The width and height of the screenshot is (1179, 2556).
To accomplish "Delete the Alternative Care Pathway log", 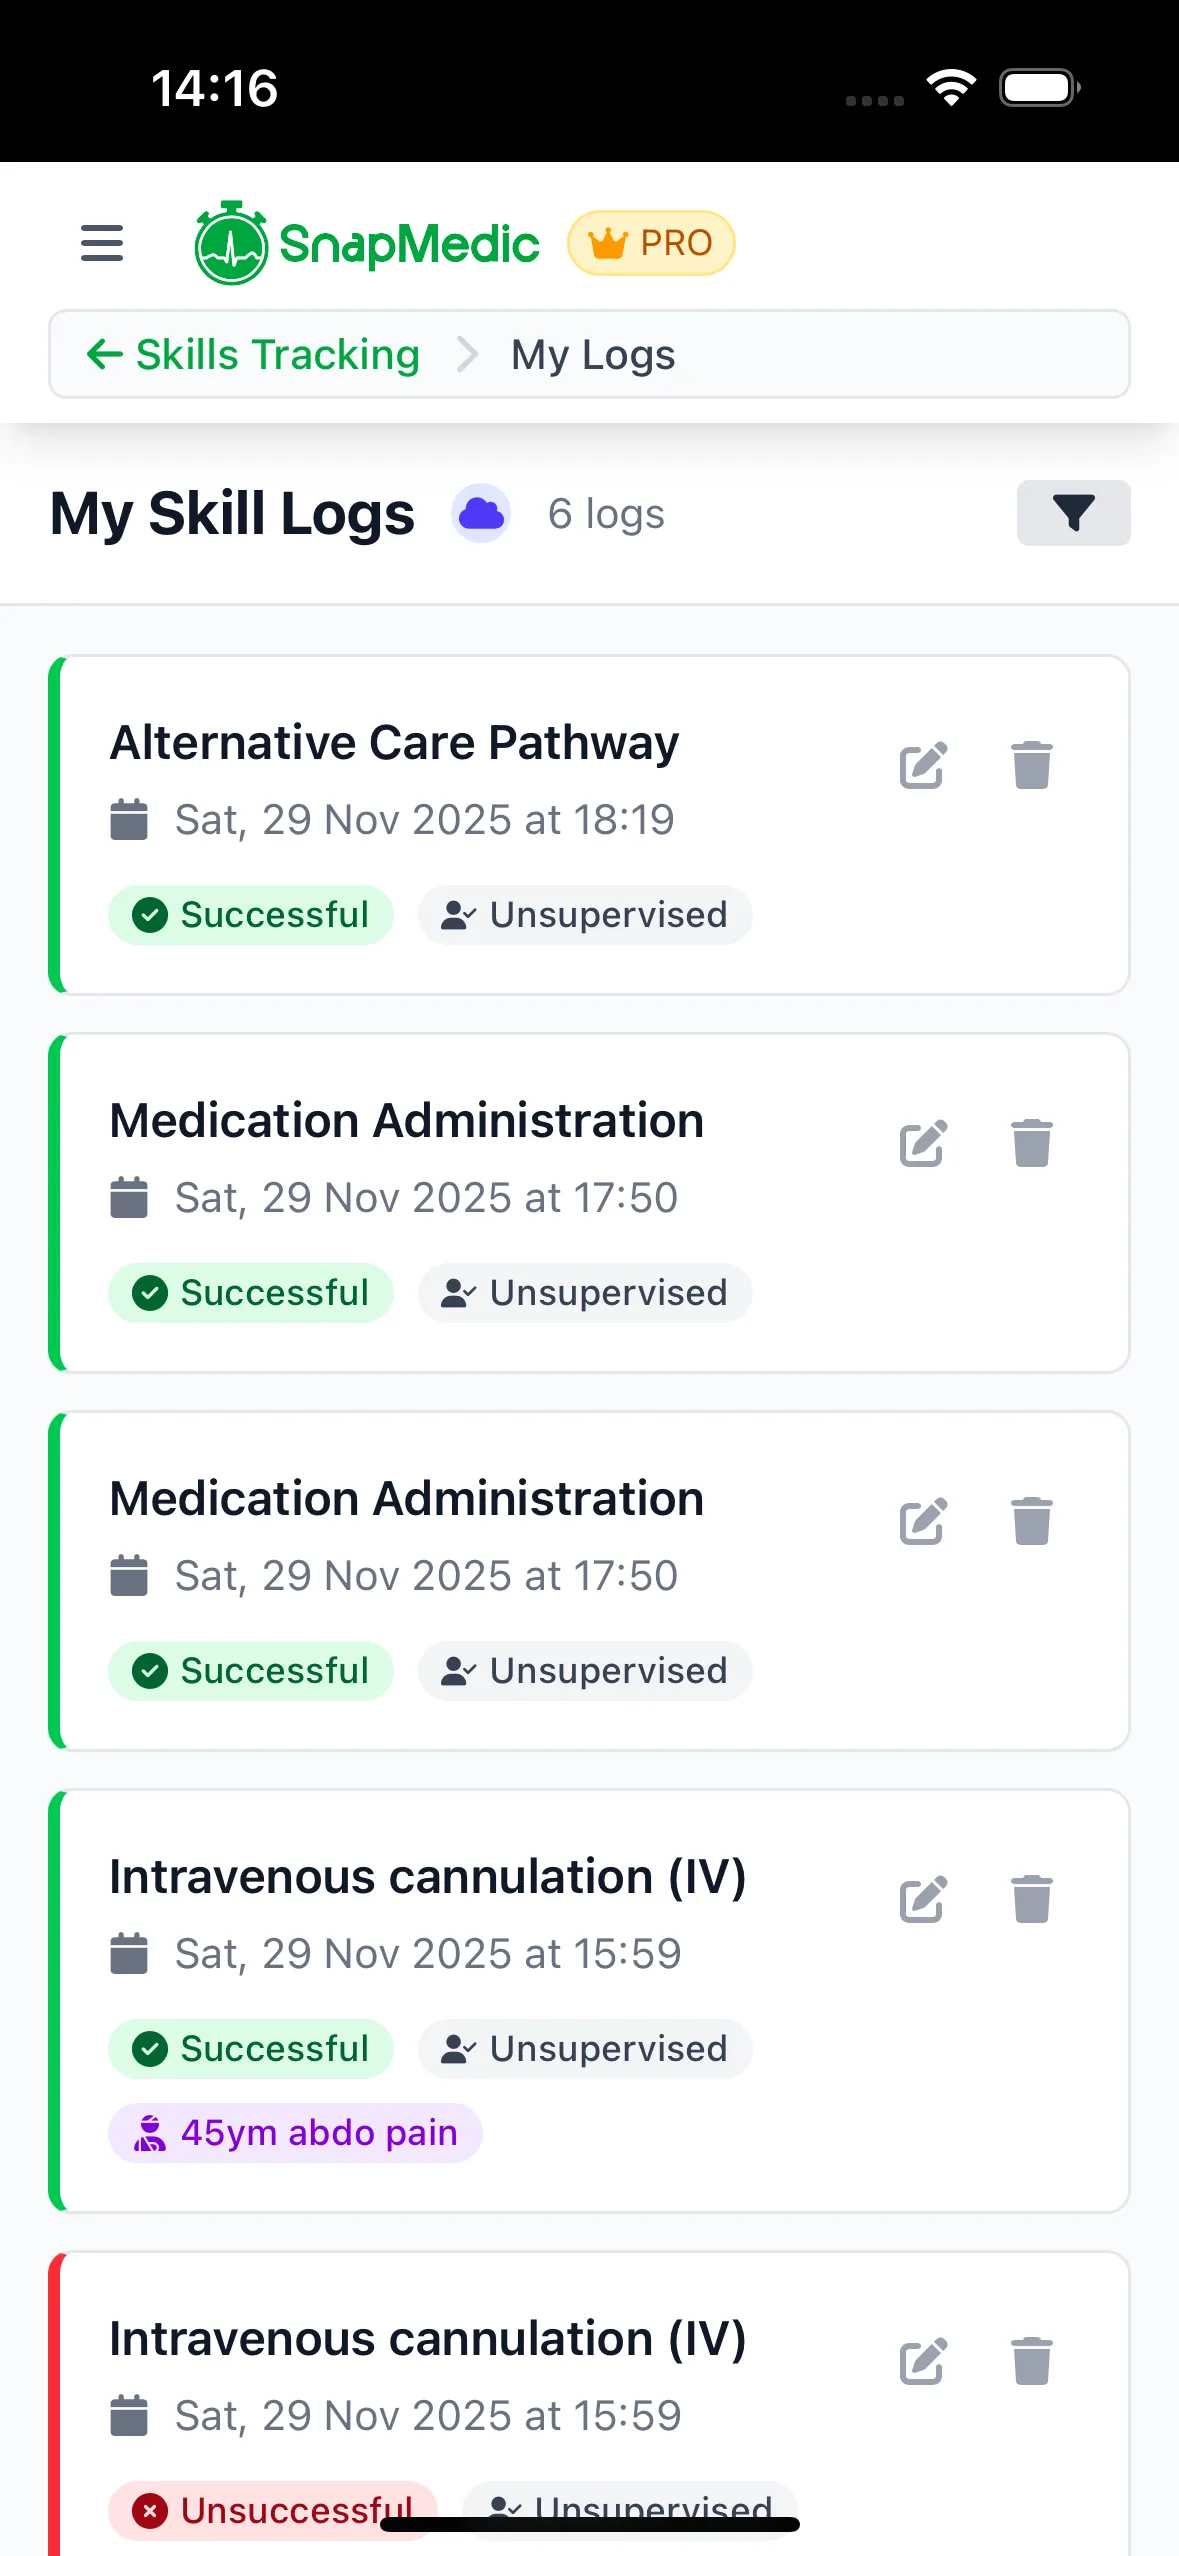I will tap(1031, 766).
